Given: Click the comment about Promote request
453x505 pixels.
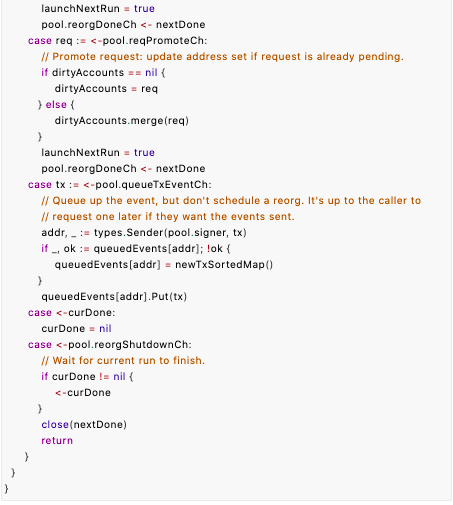Looking at the screenshot, I should [222, 56].
